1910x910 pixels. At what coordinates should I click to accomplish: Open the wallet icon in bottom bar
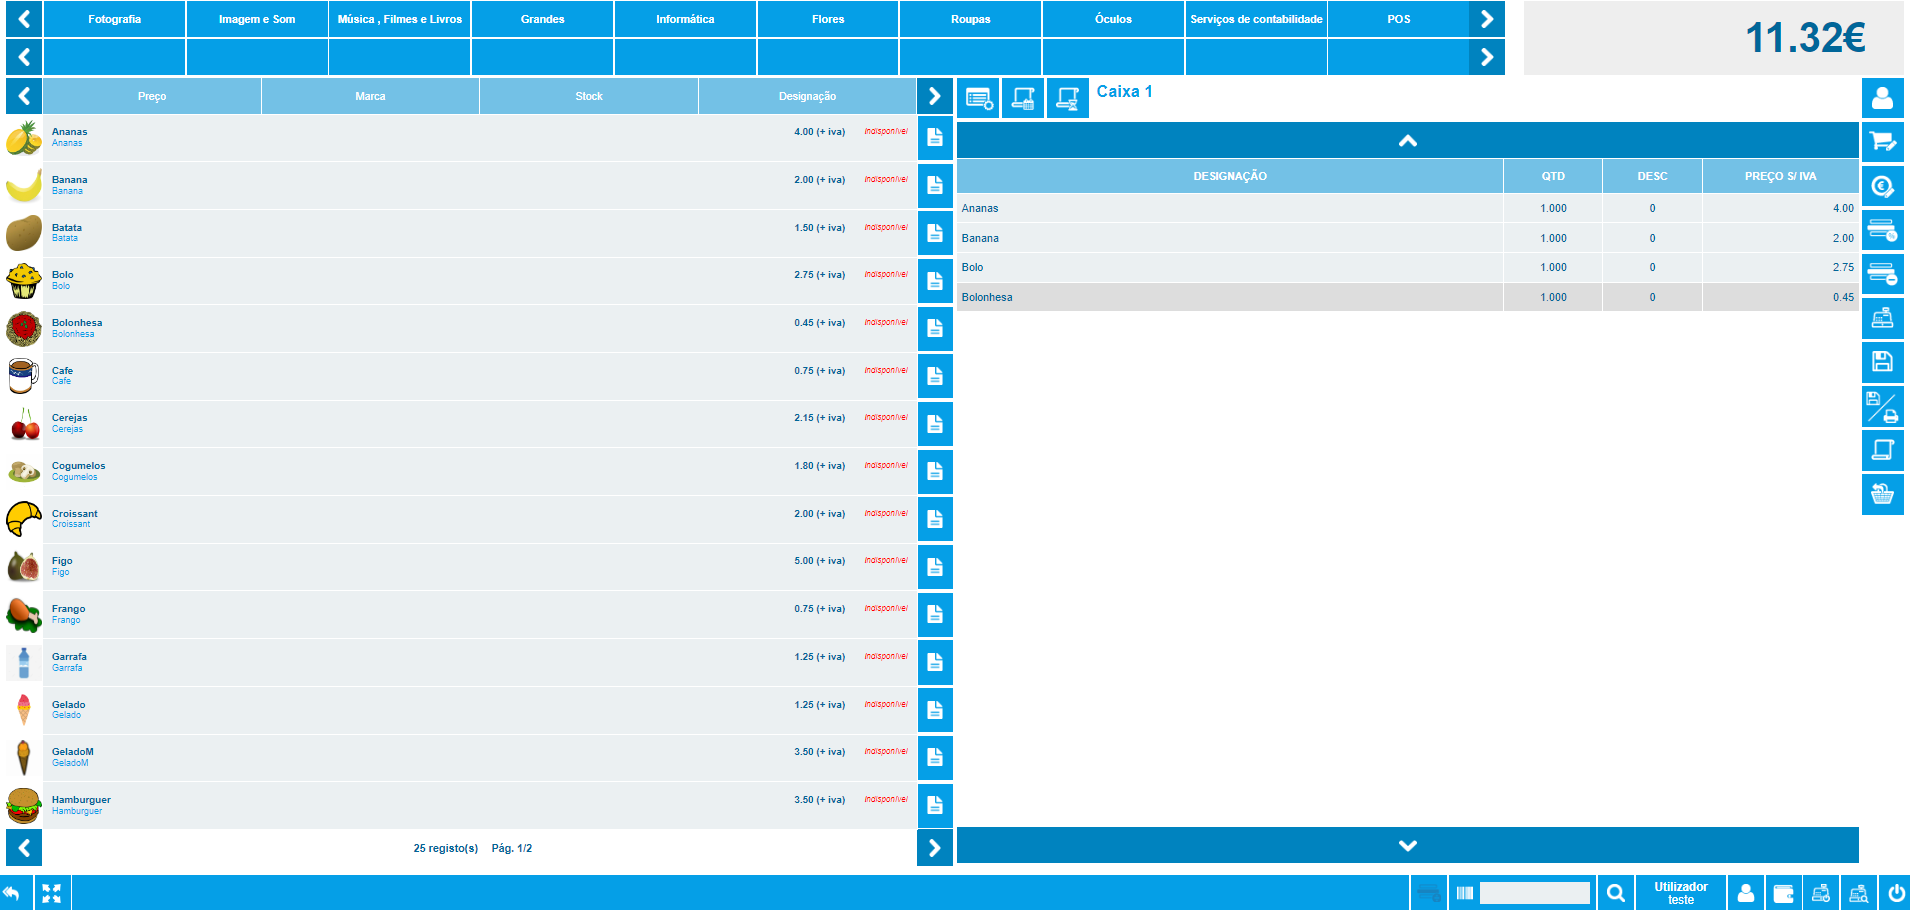(1783, 893)
